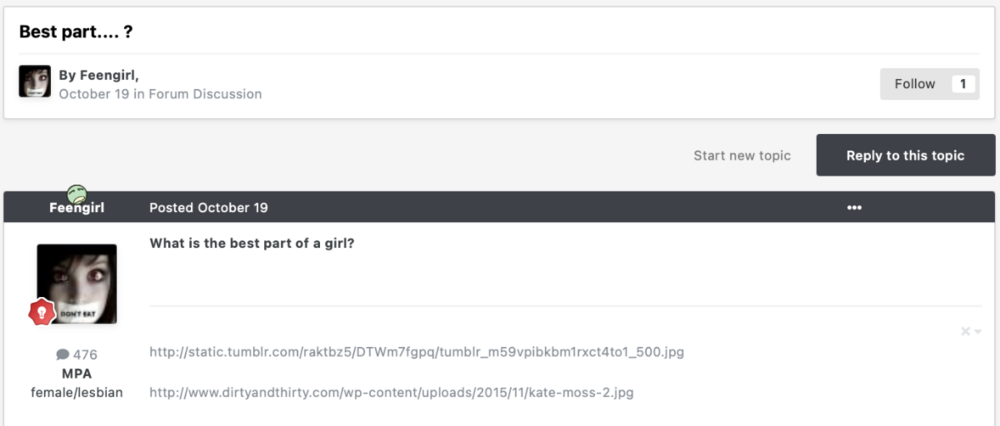Viewport: 1000px width, 426px height.
Task: Open the Posted October 19 permalink
Action: pos(209,208)
